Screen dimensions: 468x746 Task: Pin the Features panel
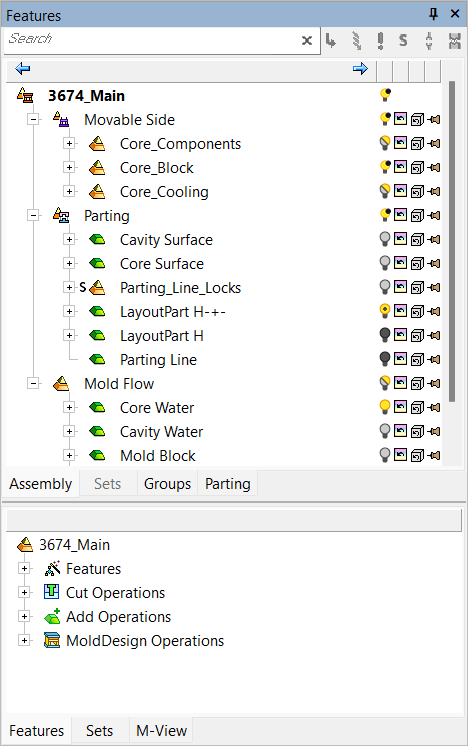[x=433, y=14]
